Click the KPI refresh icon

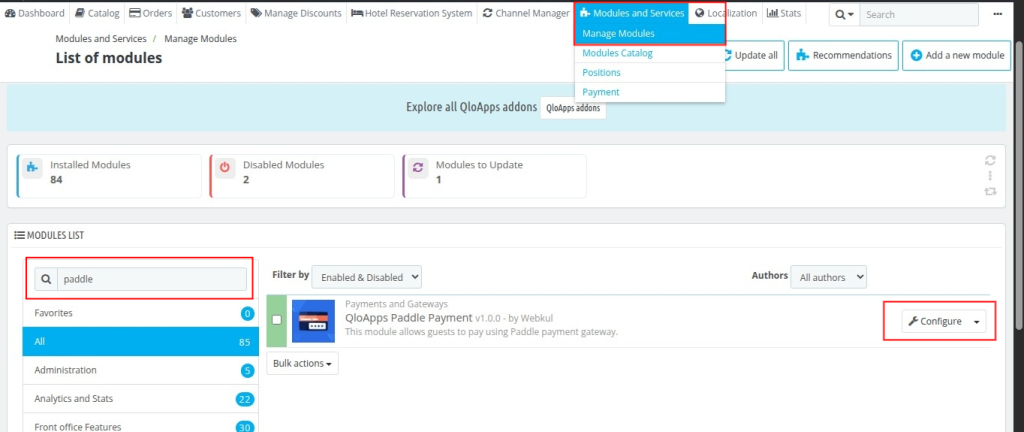[x=990, y=160]
